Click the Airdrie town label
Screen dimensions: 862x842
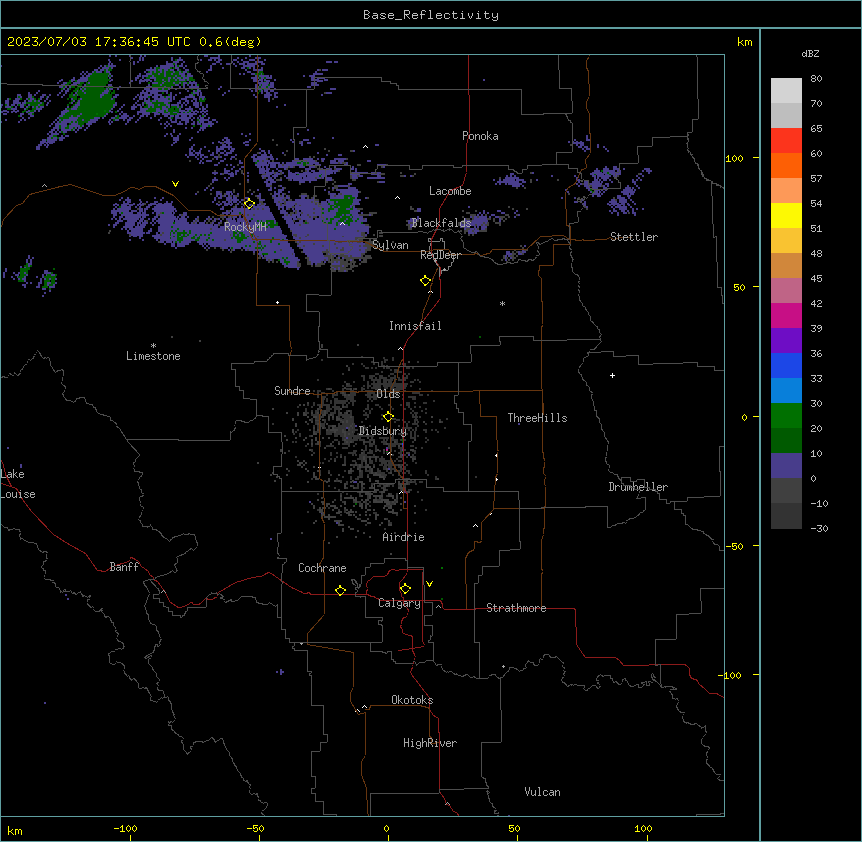click(x=403, y=537)
